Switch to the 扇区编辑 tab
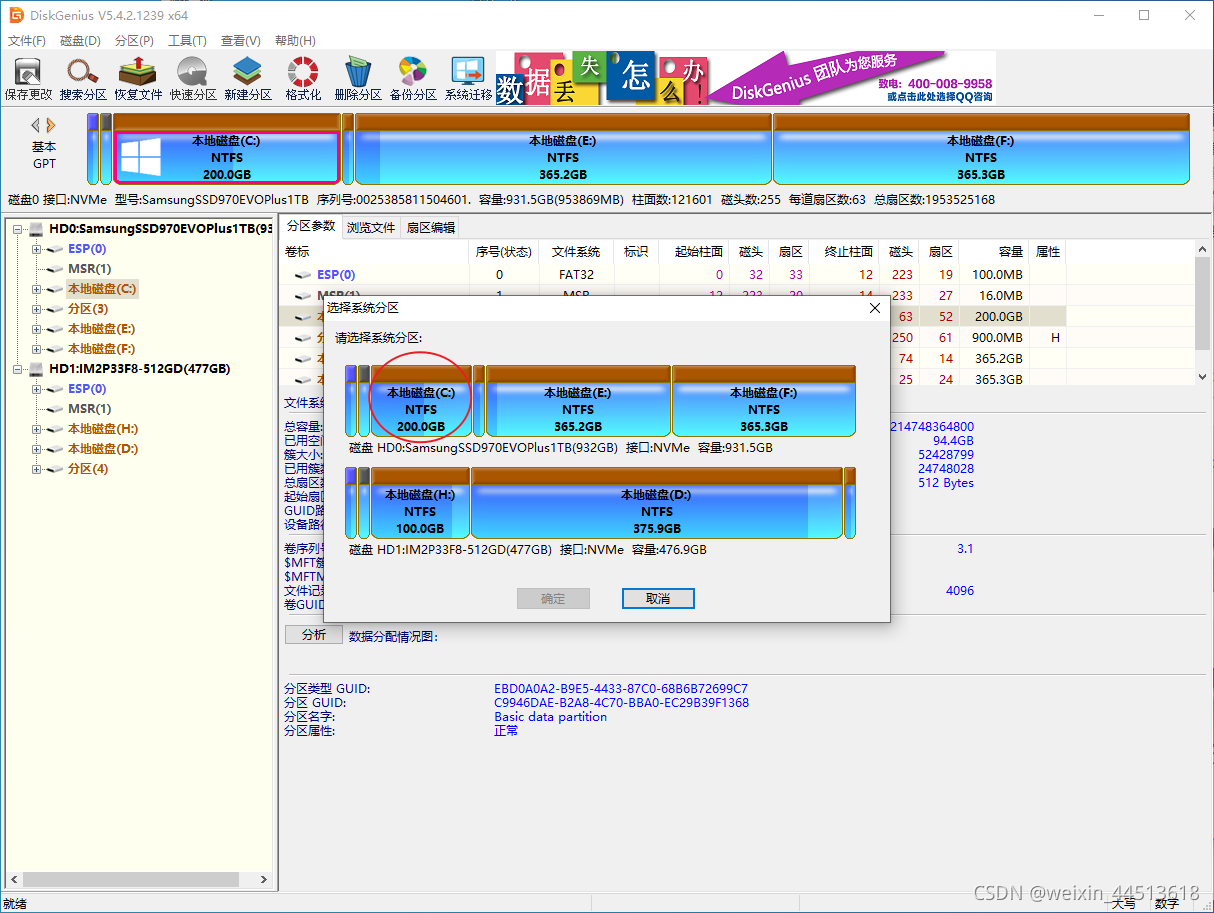 (x=430, y=227)
